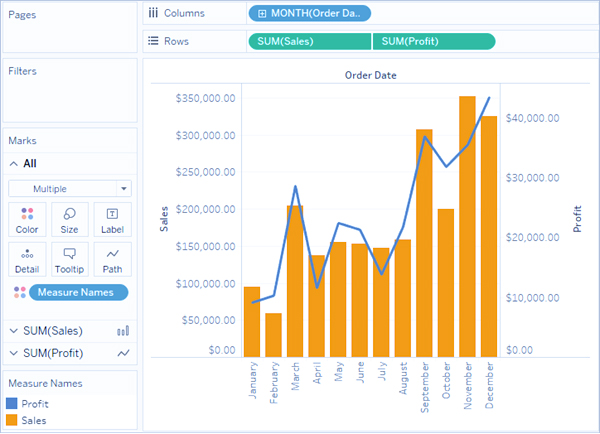Click bar chart icon beside SUM(Sales)
The image size is (600, 434).
coord(123,331)
